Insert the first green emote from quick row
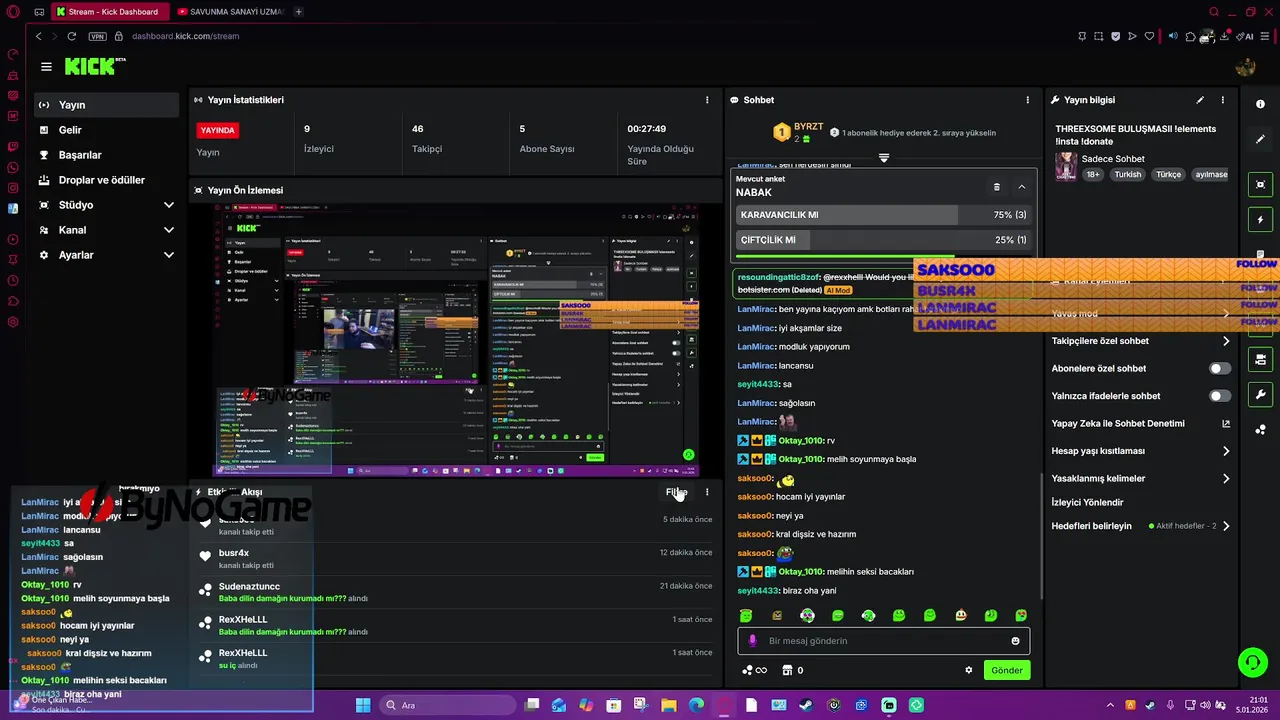 pos(746,615)
